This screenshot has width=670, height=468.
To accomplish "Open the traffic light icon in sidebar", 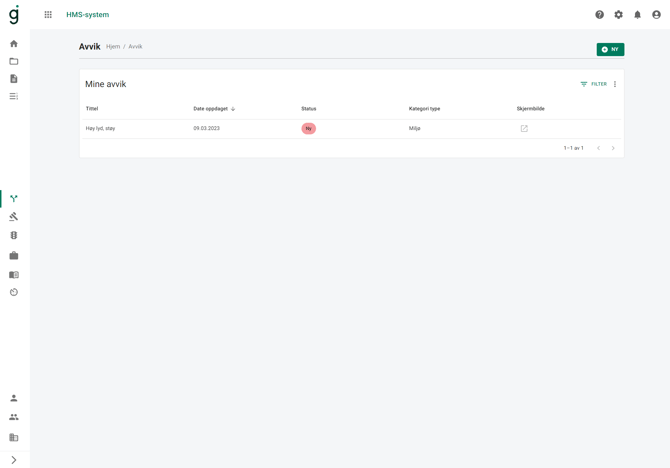I will click(14, 235).
